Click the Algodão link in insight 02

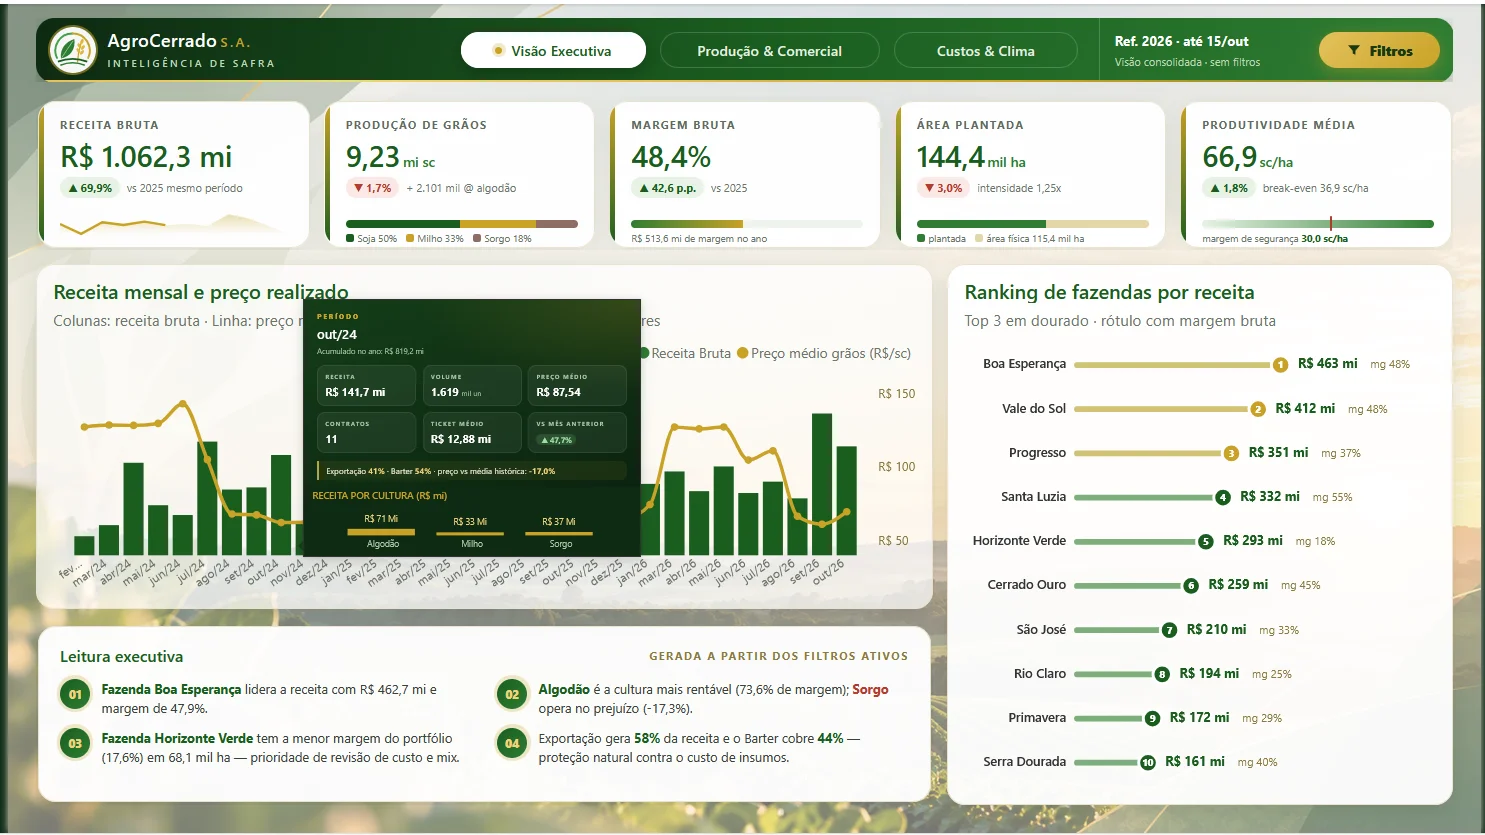coord(564,689)
